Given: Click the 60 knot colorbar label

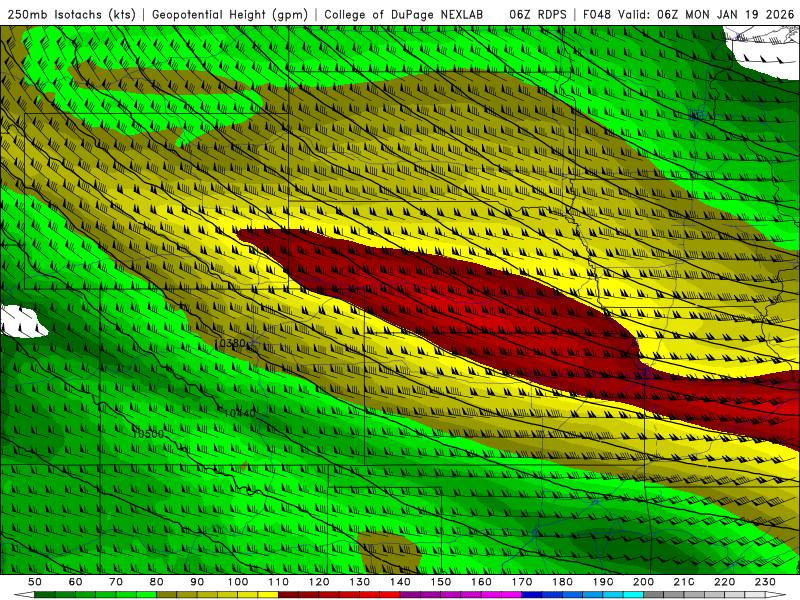Looking at the screenshot, I should point(75,582).
